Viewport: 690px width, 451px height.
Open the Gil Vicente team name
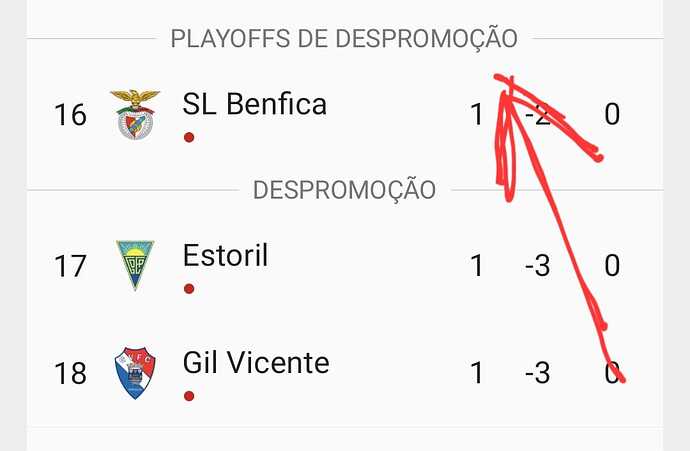coord(256,363)
